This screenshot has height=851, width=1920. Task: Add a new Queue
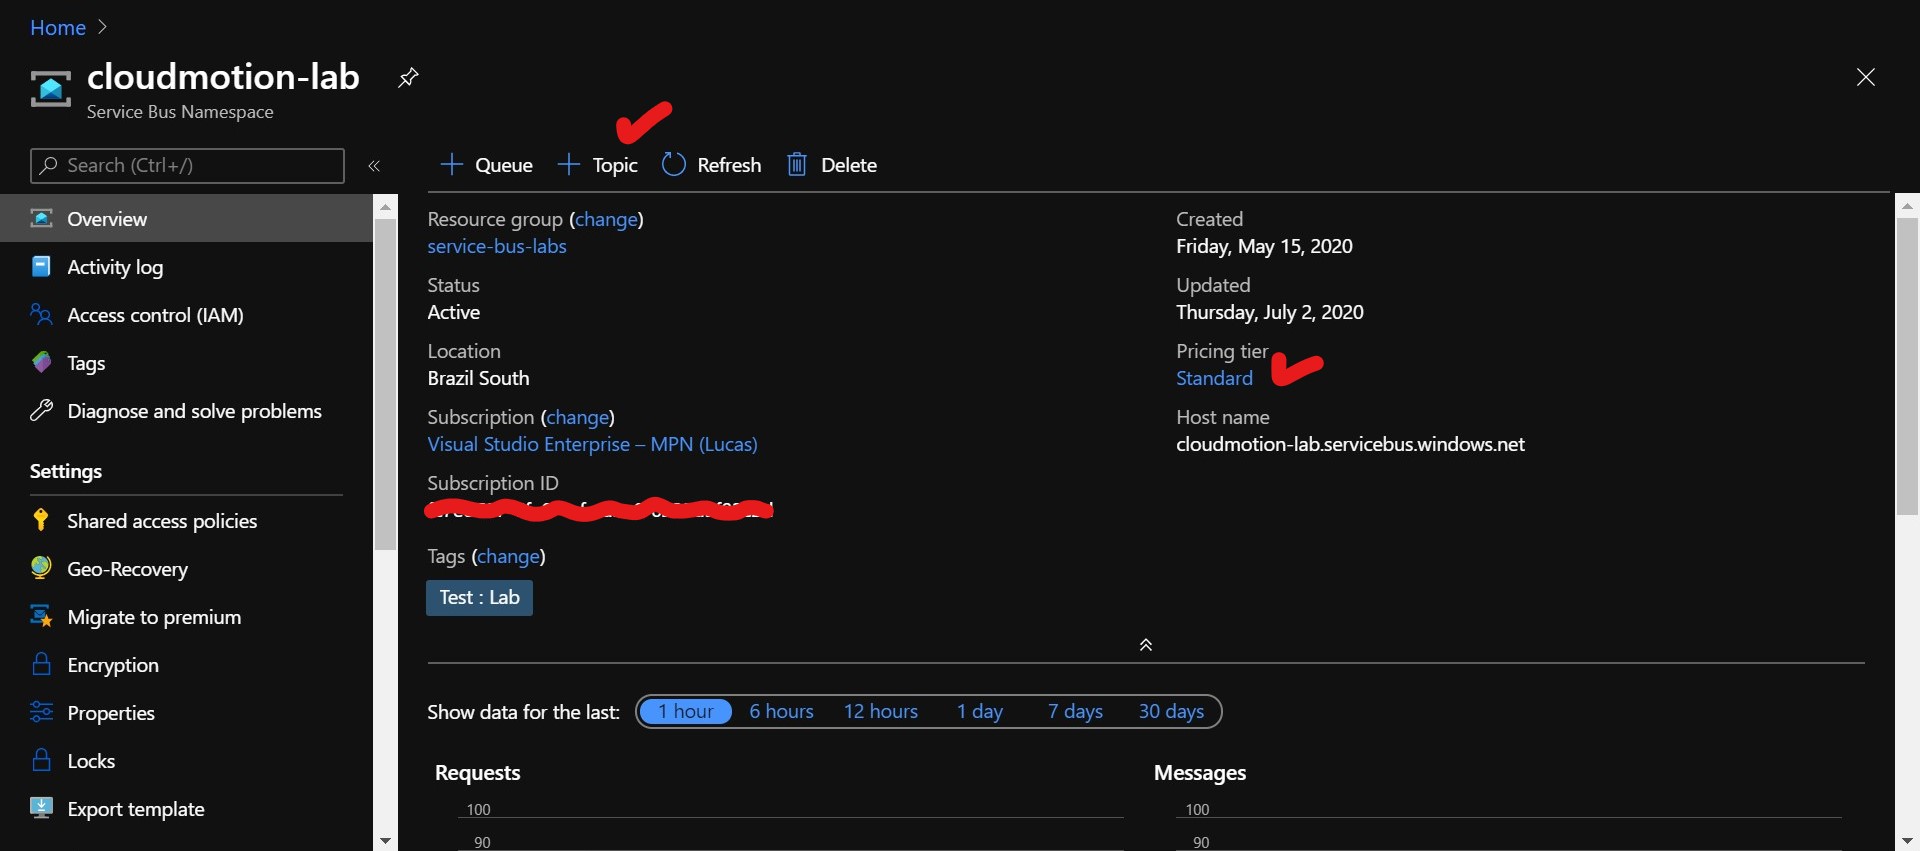(487, 165)
